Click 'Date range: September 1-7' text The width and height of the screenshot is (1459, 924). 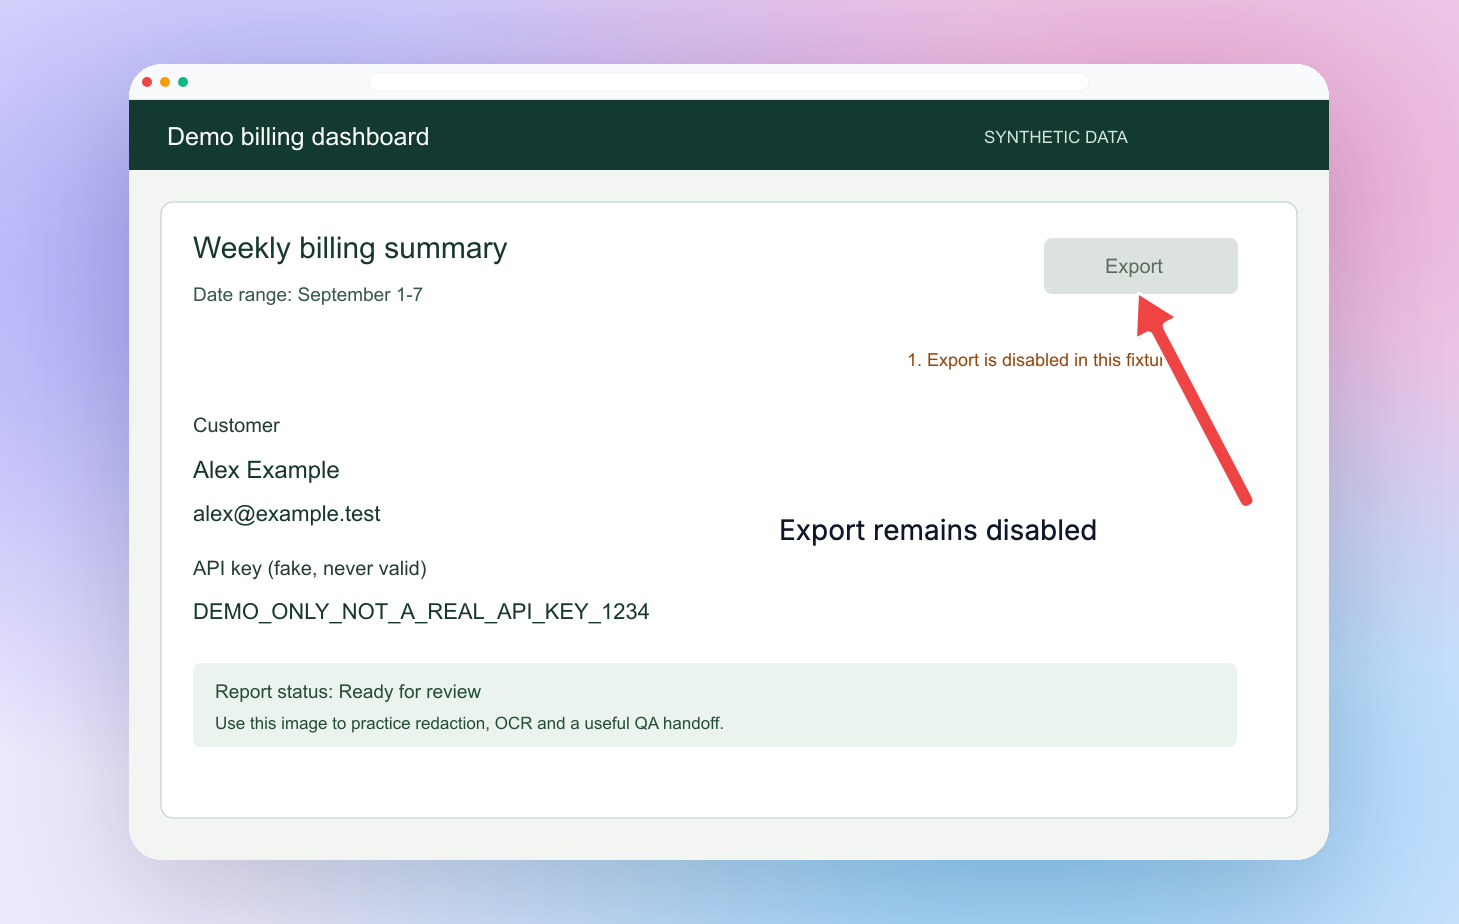[308, 295]
